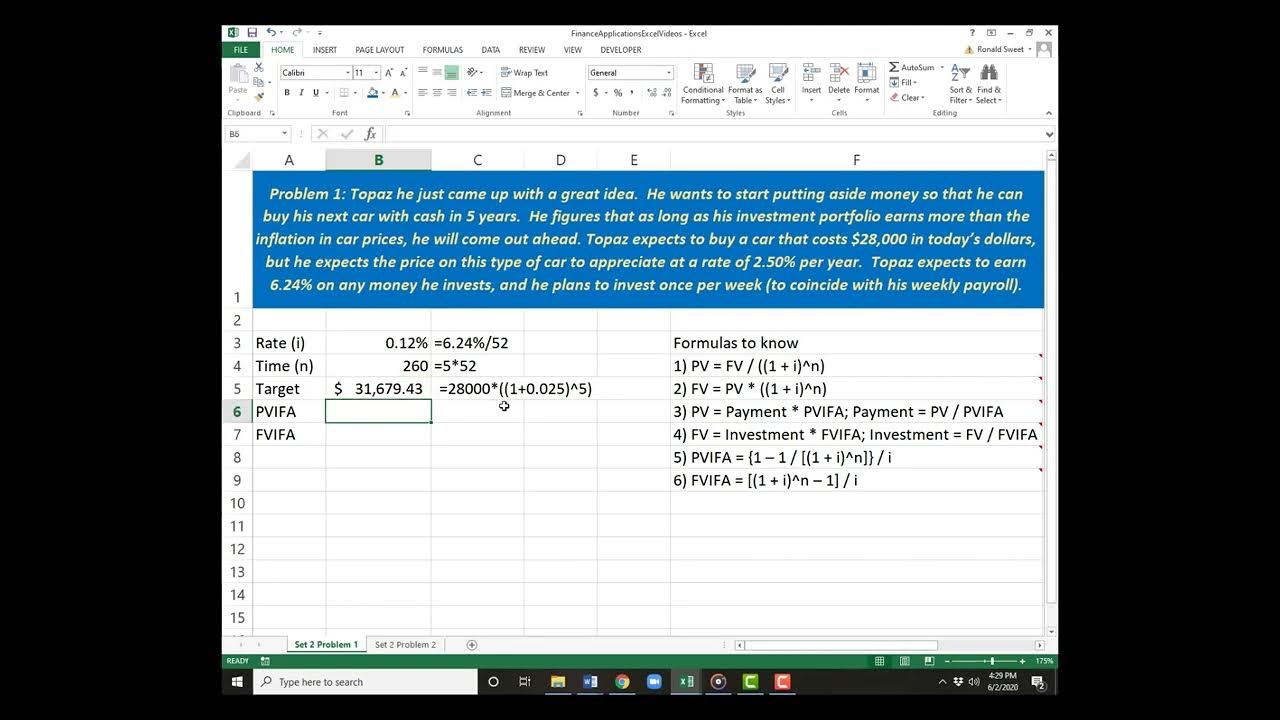
Task: Click column F header
Action: (856, 160)
